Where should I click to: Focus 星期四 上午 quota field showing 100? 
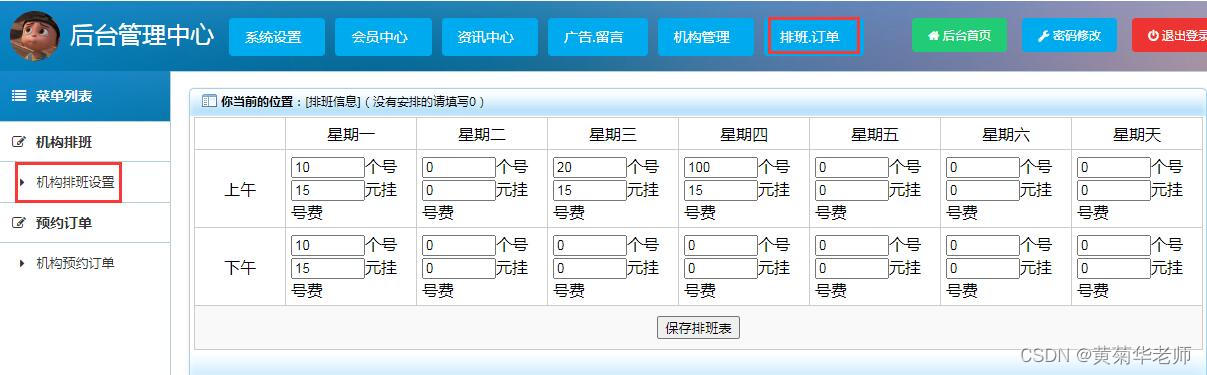coord(721,167)
